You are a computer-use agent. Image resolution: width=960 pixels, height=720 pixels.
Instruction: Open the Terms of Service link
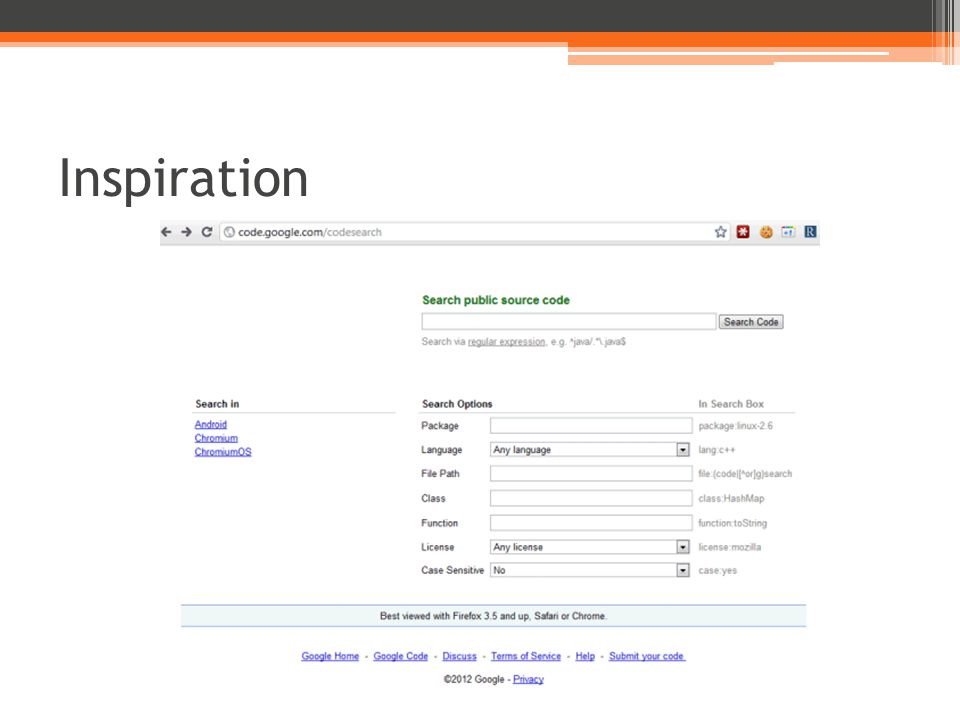(526, 656)
